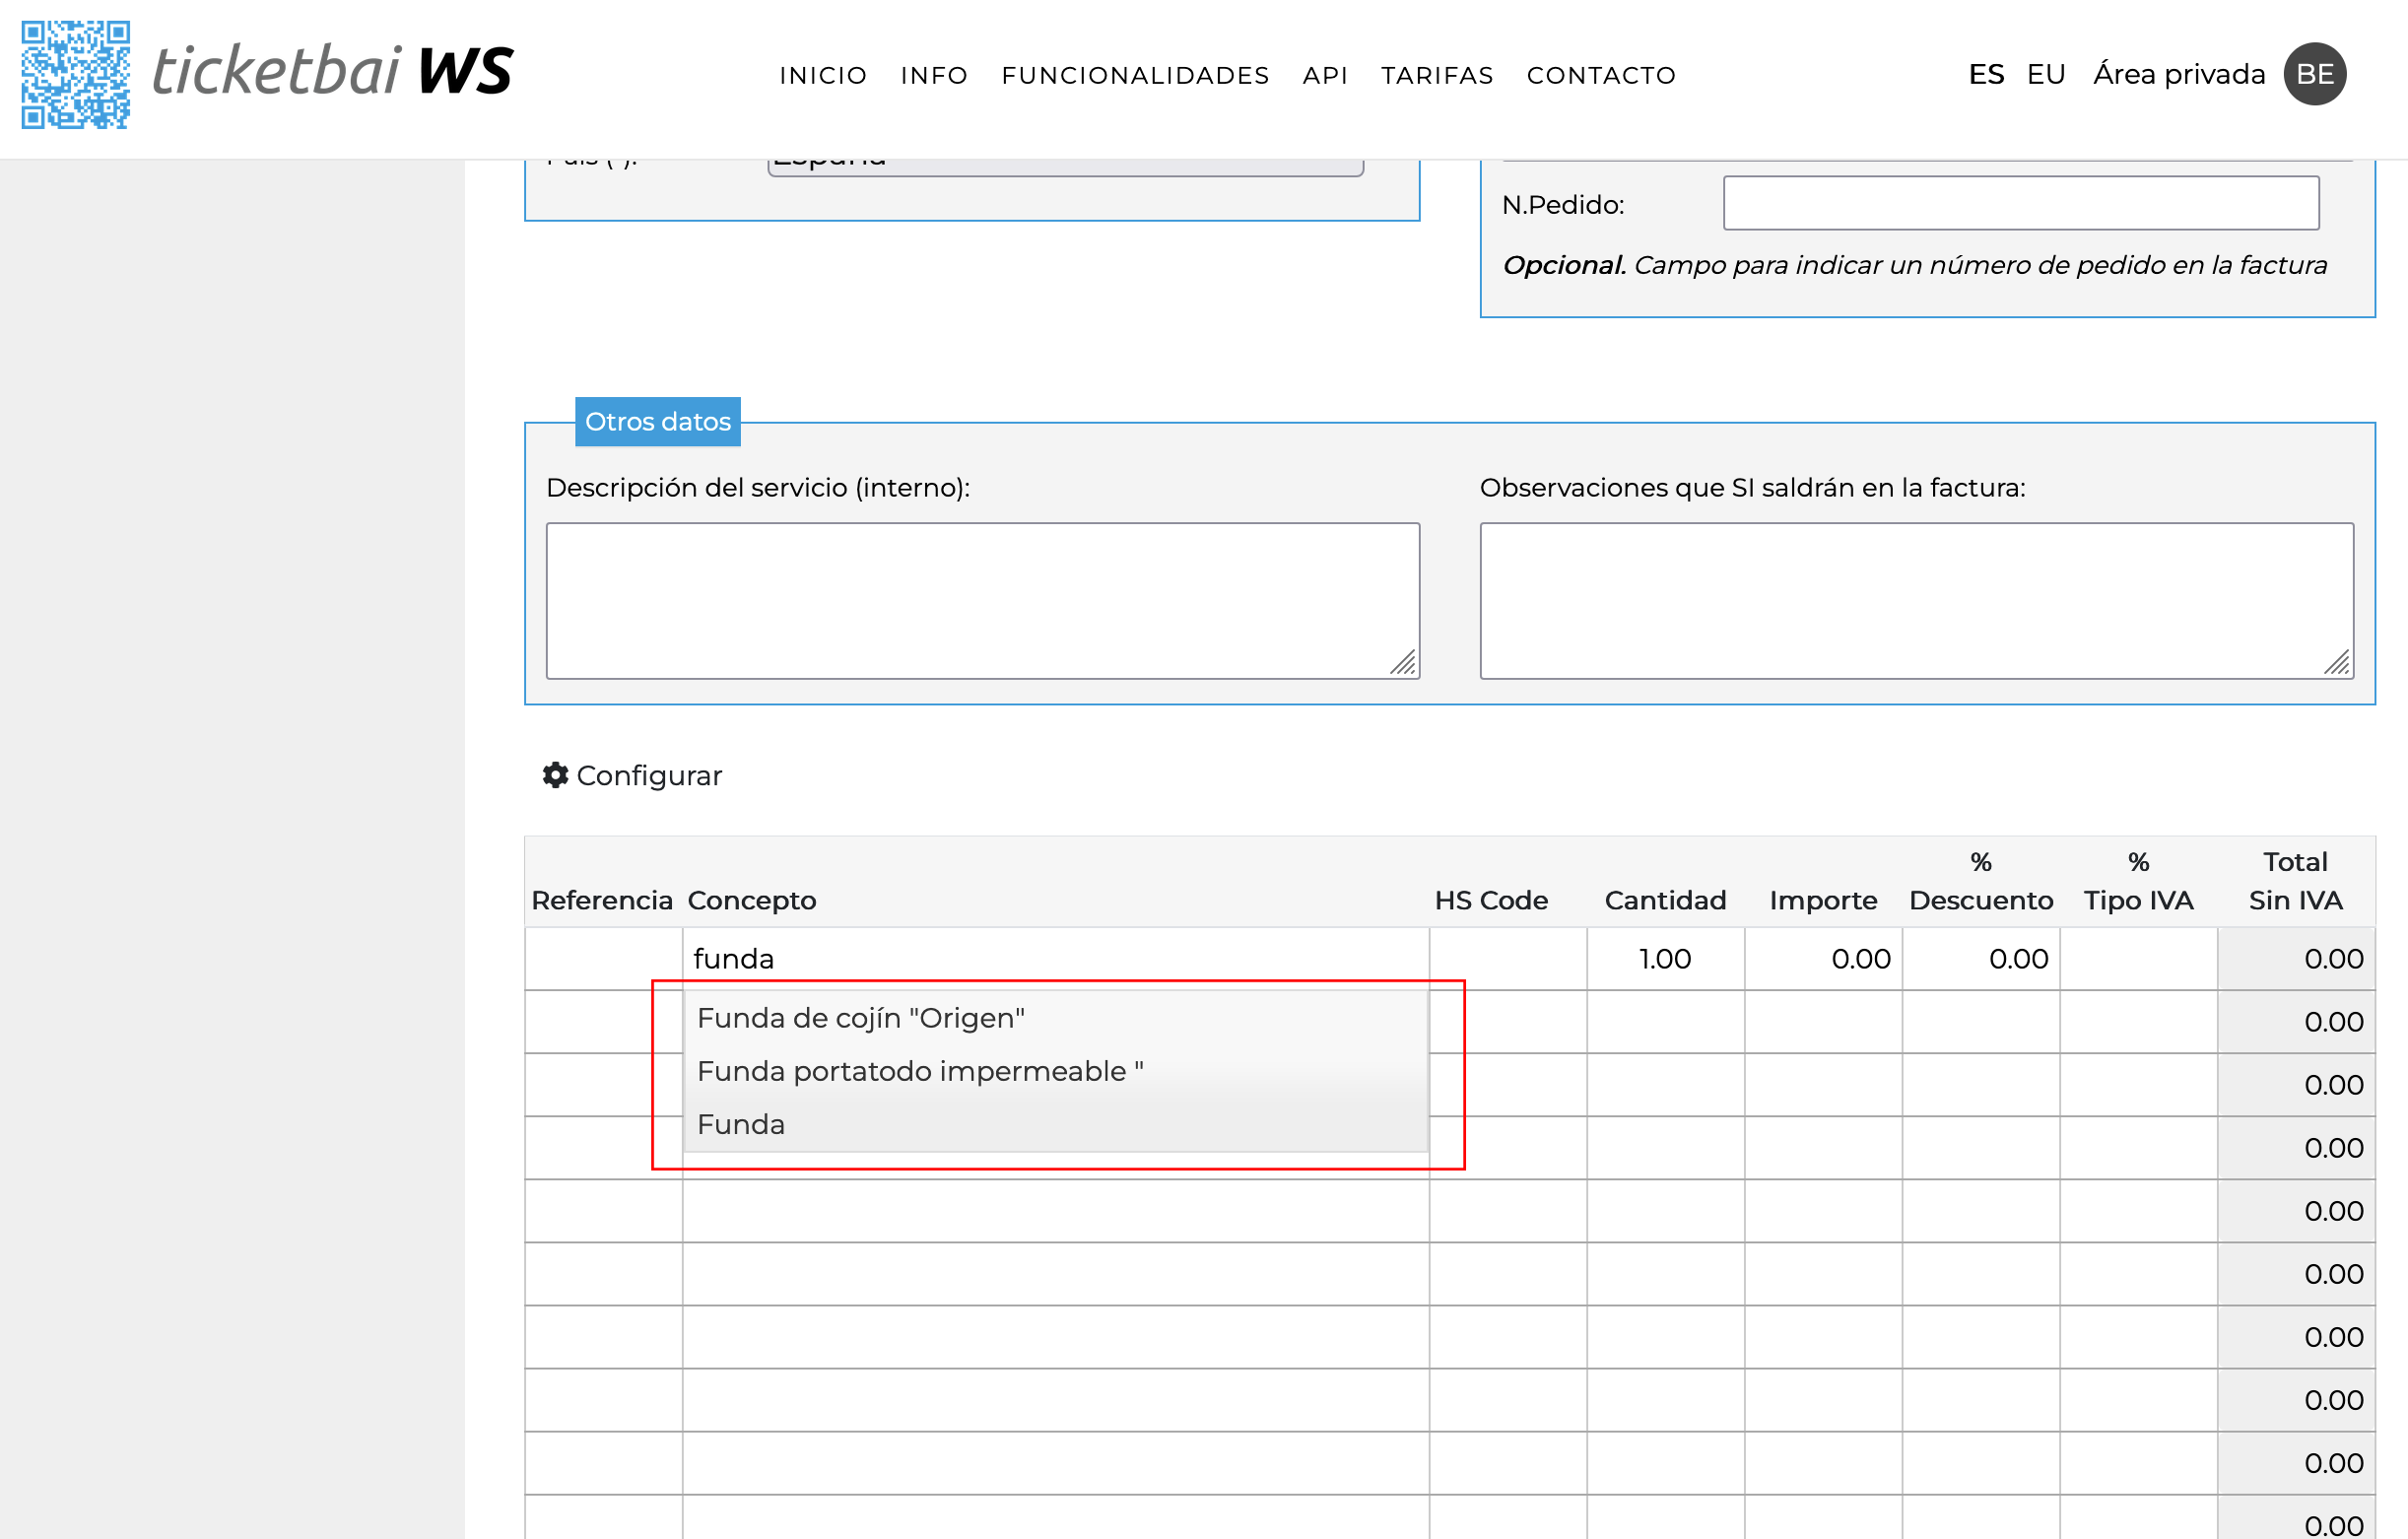Open the TARIFAS menu item
This screenshot has height=1539, width=2408.
click(1437, 75)
